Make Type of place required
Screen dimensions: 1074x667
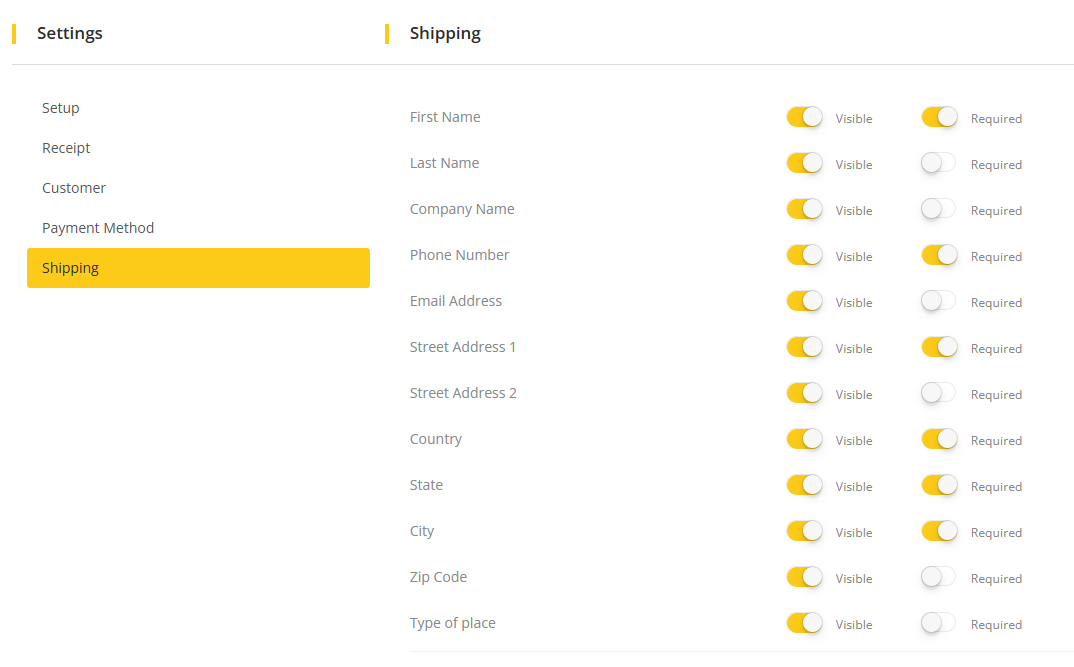(939, 623)
